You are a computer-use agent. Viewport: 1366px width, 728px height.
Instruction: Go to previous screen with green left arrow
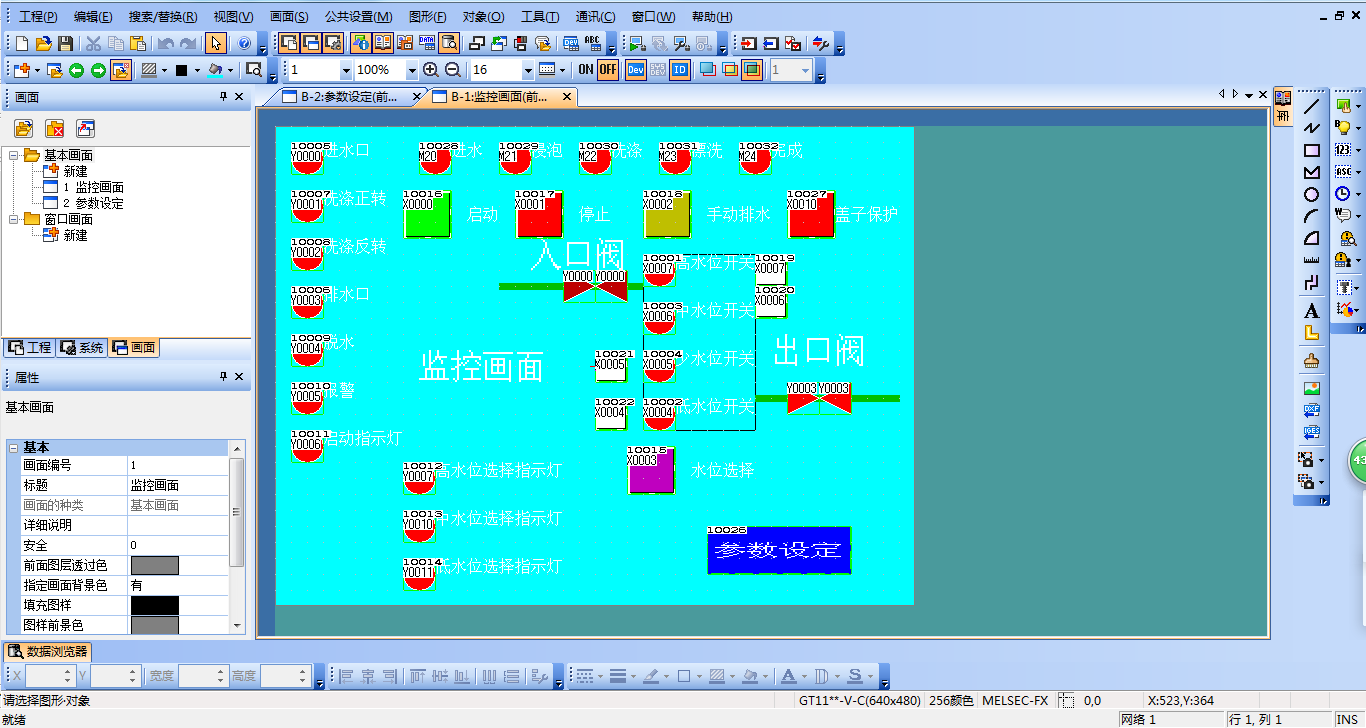pyautogui.click(x=76, y=70)
